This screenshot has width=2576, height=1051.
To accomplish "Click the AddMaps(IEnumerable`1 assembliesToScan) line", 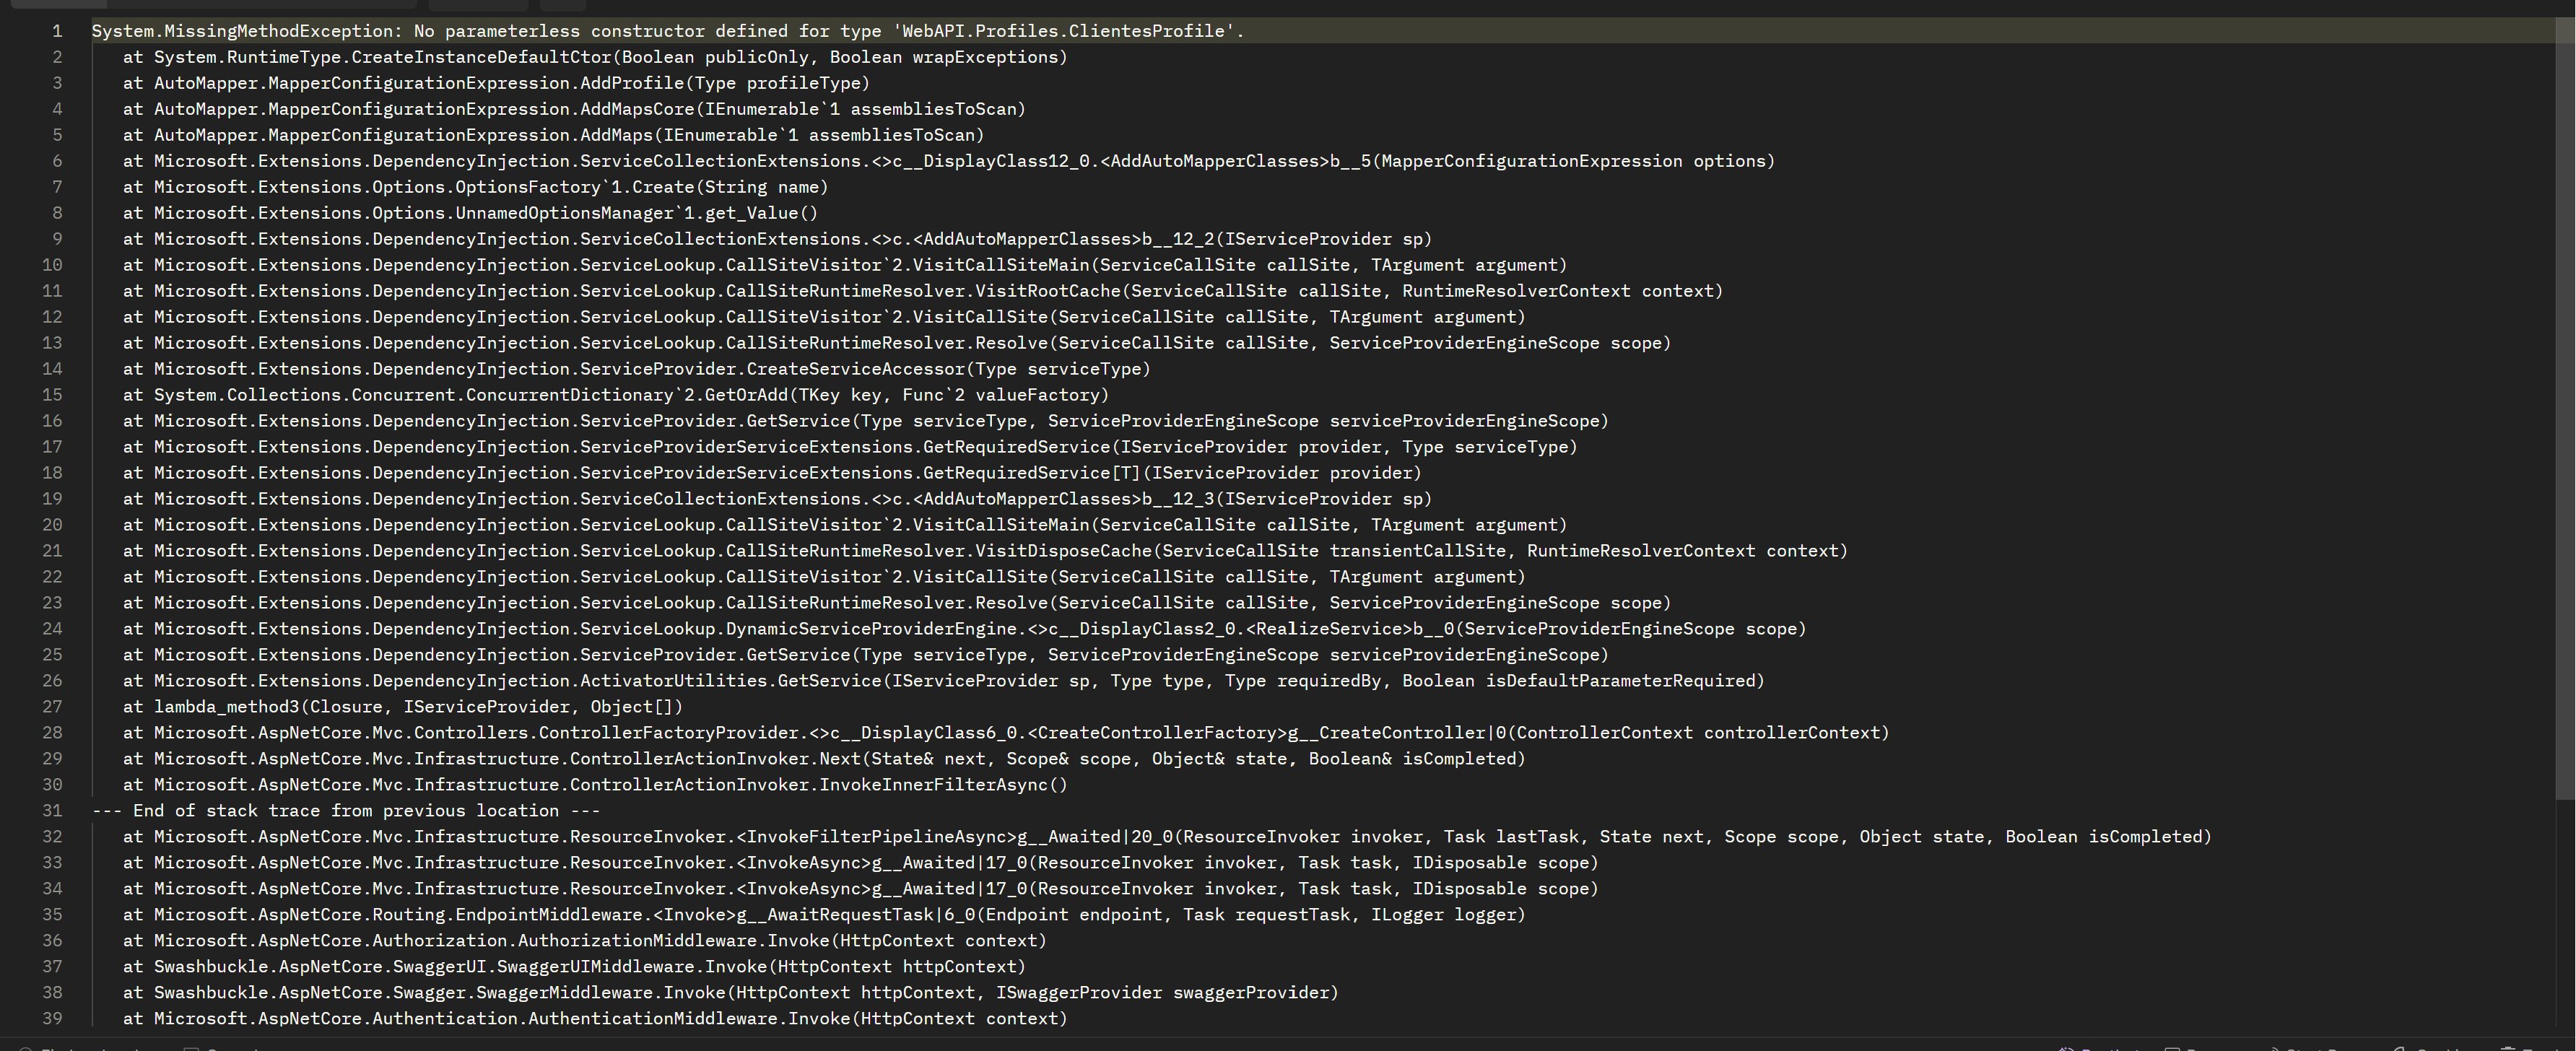I will [x=553, y=135].
